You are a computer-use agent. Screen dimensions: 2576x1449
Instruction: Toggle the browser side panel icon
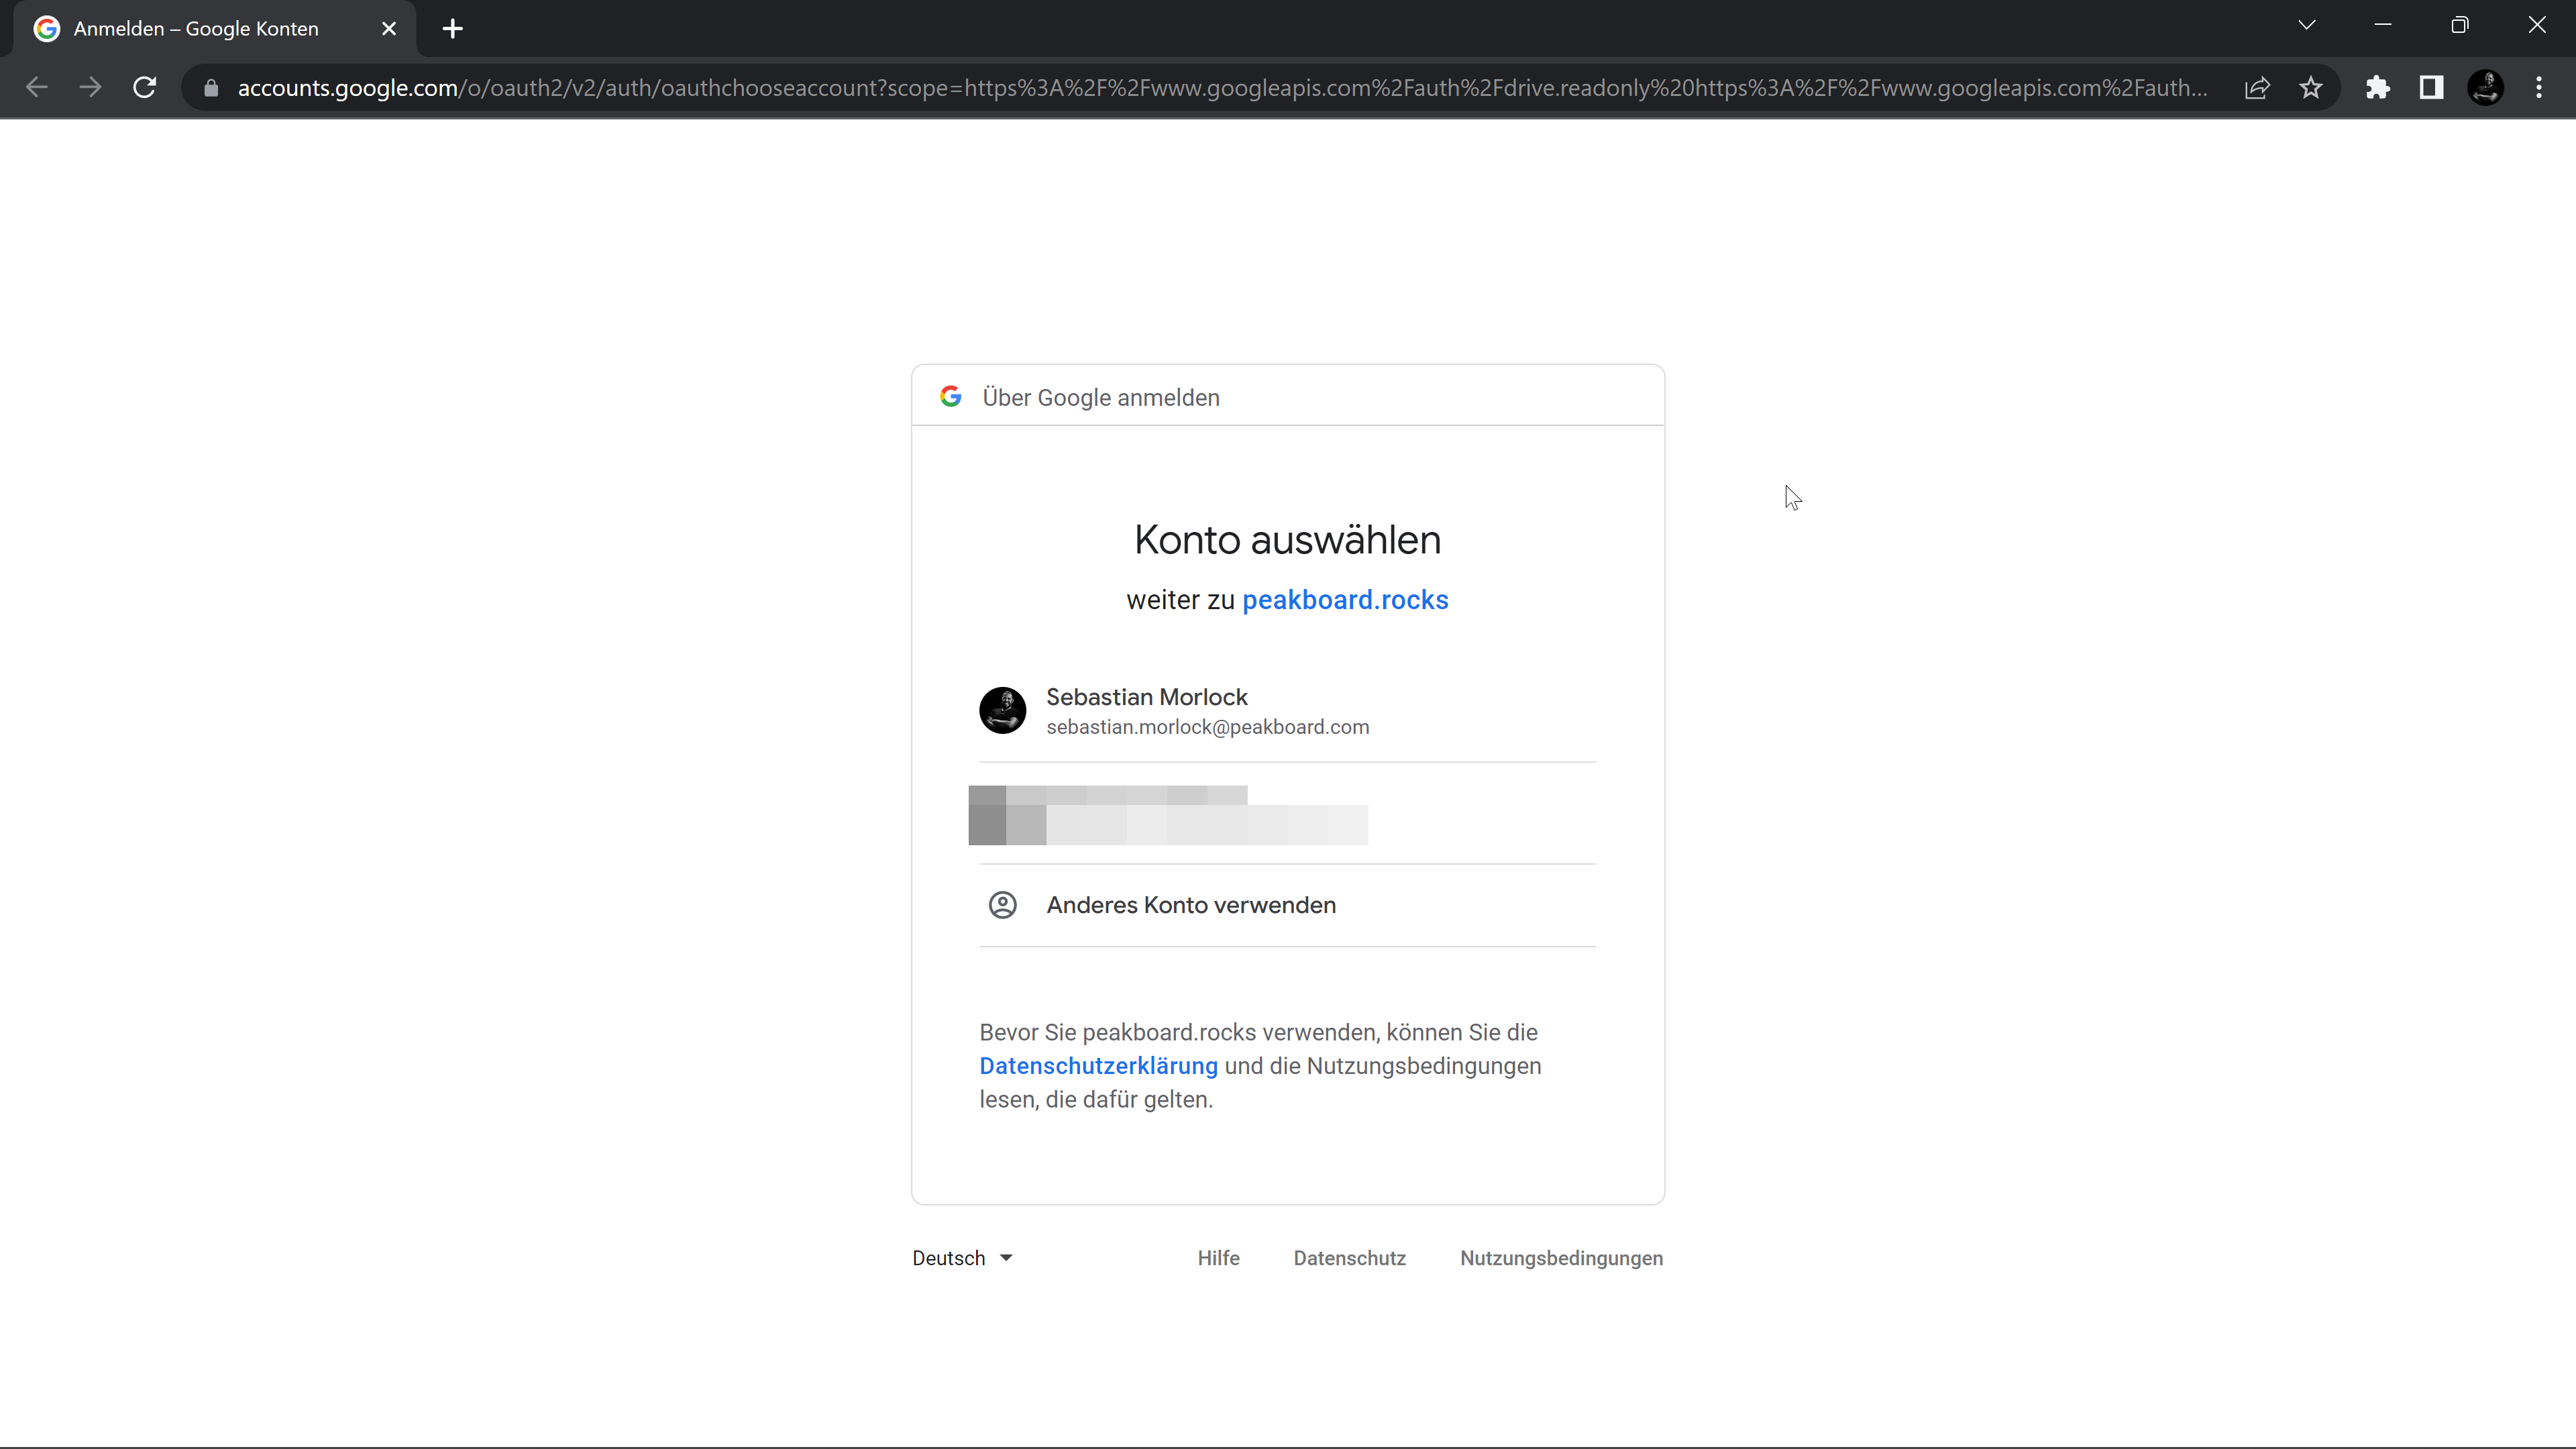click(x=2432, y=88)
